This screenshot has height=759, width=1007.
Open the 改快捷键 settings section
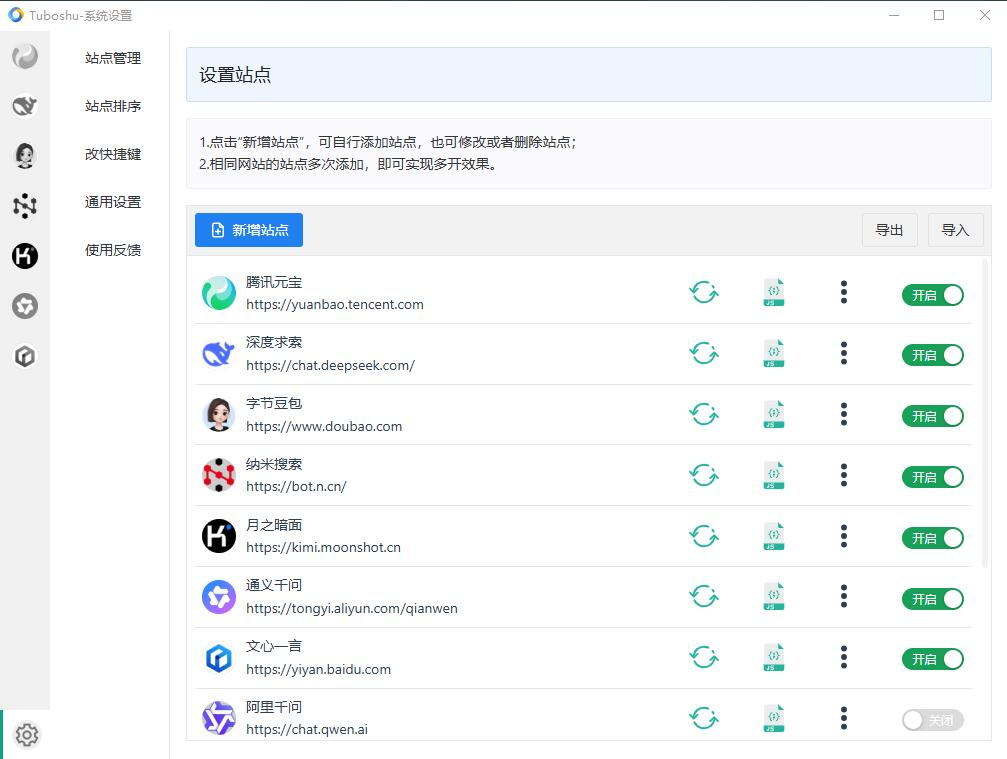click(113, 154)
